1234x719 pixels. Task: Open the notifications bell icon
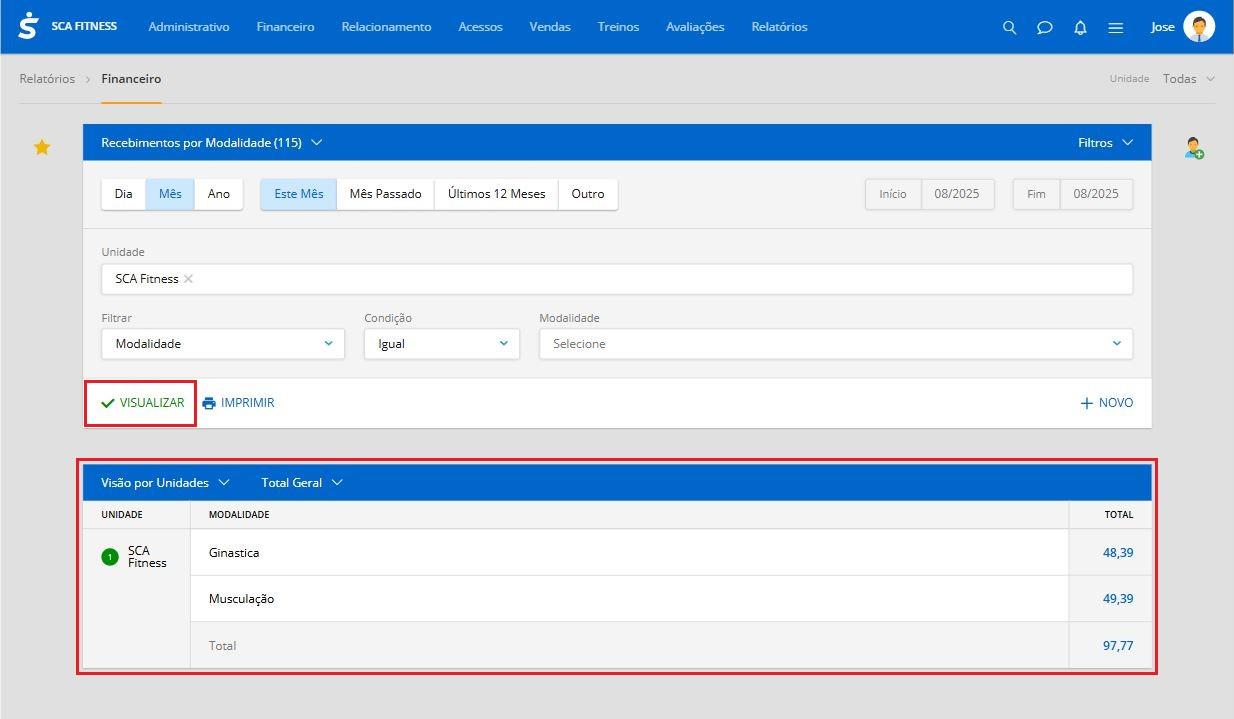point(1080,27)
